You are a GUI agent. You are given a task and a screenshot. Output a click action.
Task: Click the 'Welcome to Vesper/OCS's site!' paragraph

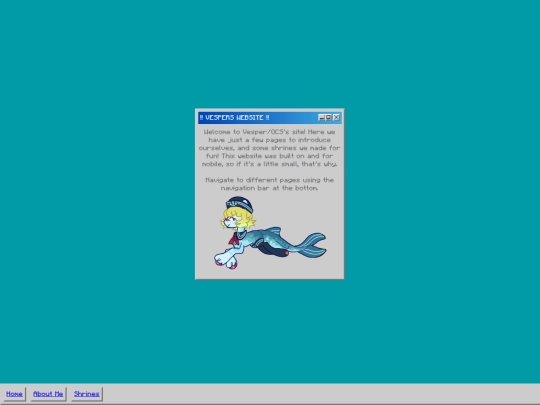tap(269, 148)
